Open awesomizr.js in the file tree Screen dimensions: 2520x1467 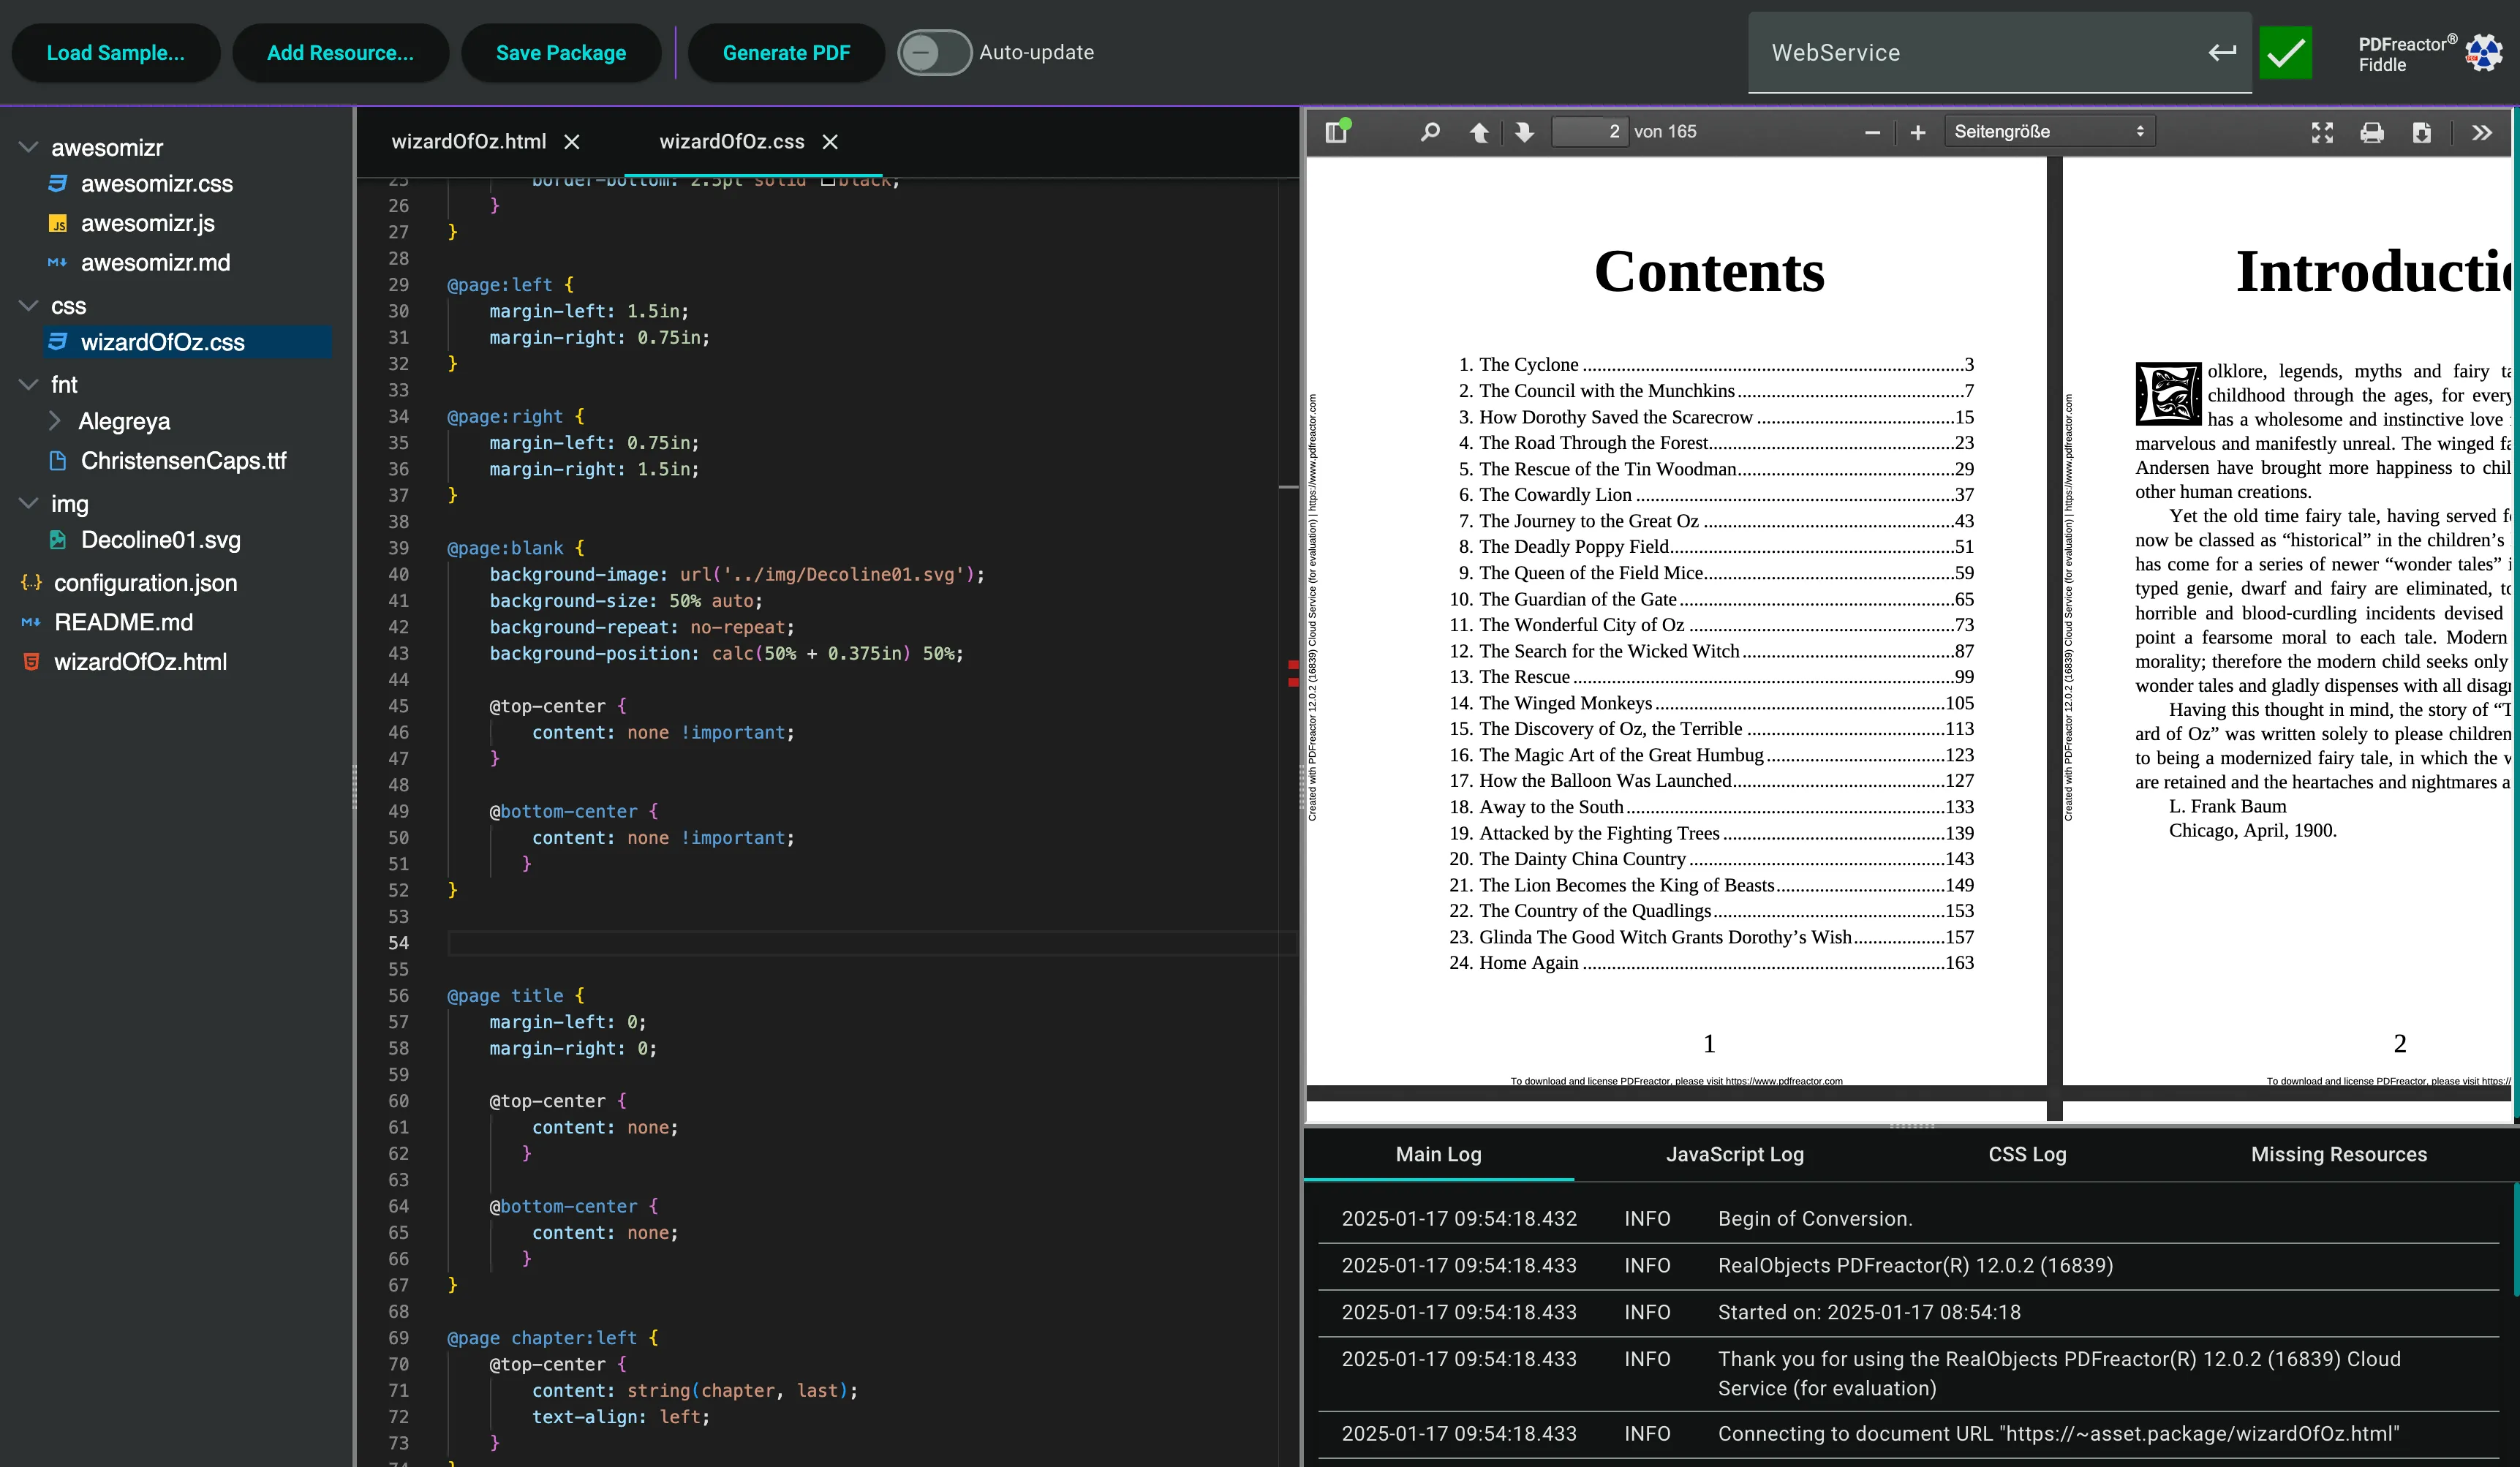[147, 223]
